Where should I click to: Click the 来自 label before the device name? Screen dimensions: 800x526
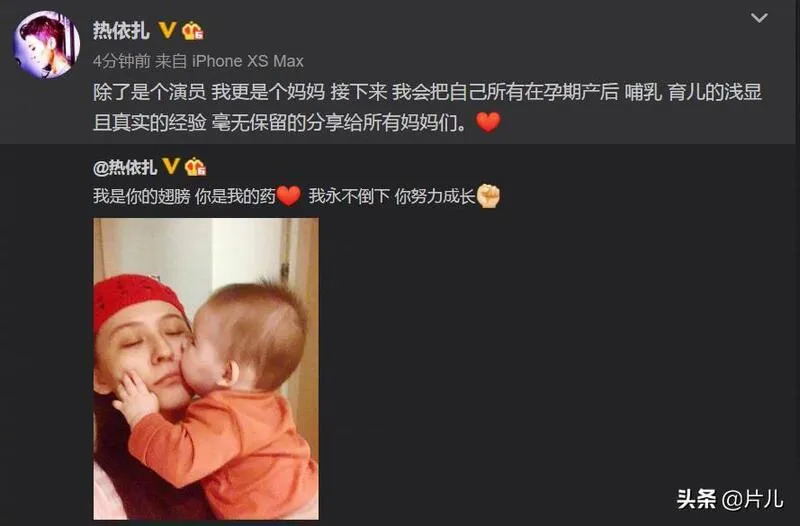pos(171,61)
